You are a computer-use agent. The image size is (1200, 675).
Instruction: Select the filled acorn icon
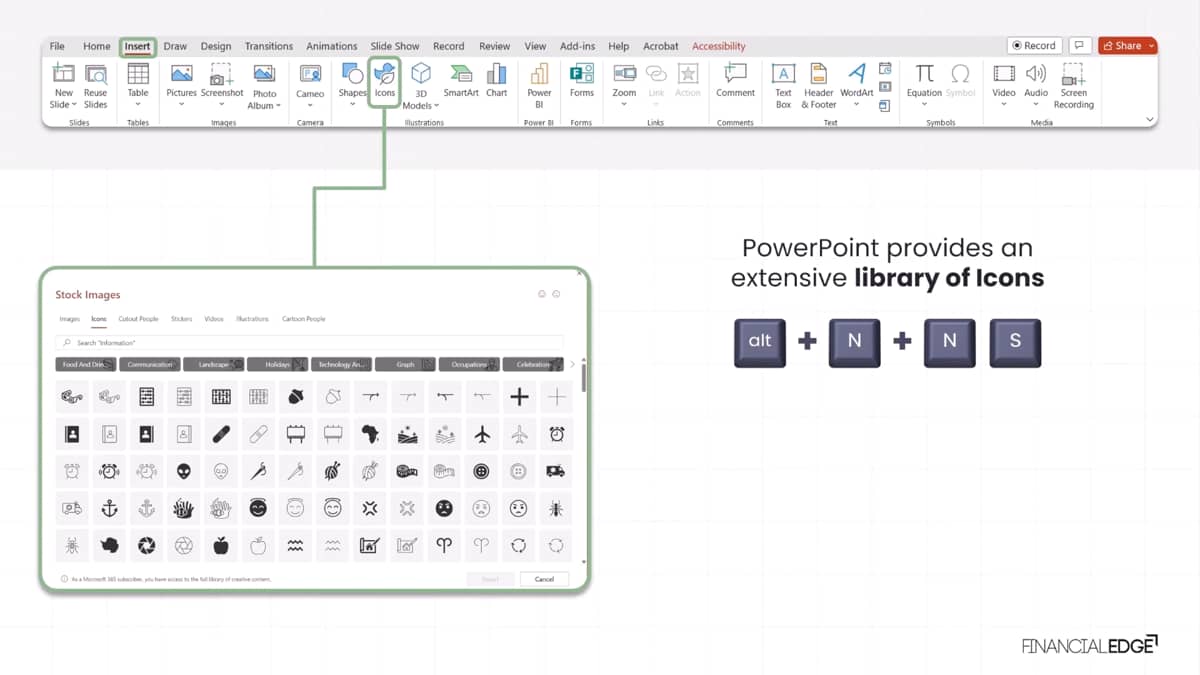(x=295, y=397)
